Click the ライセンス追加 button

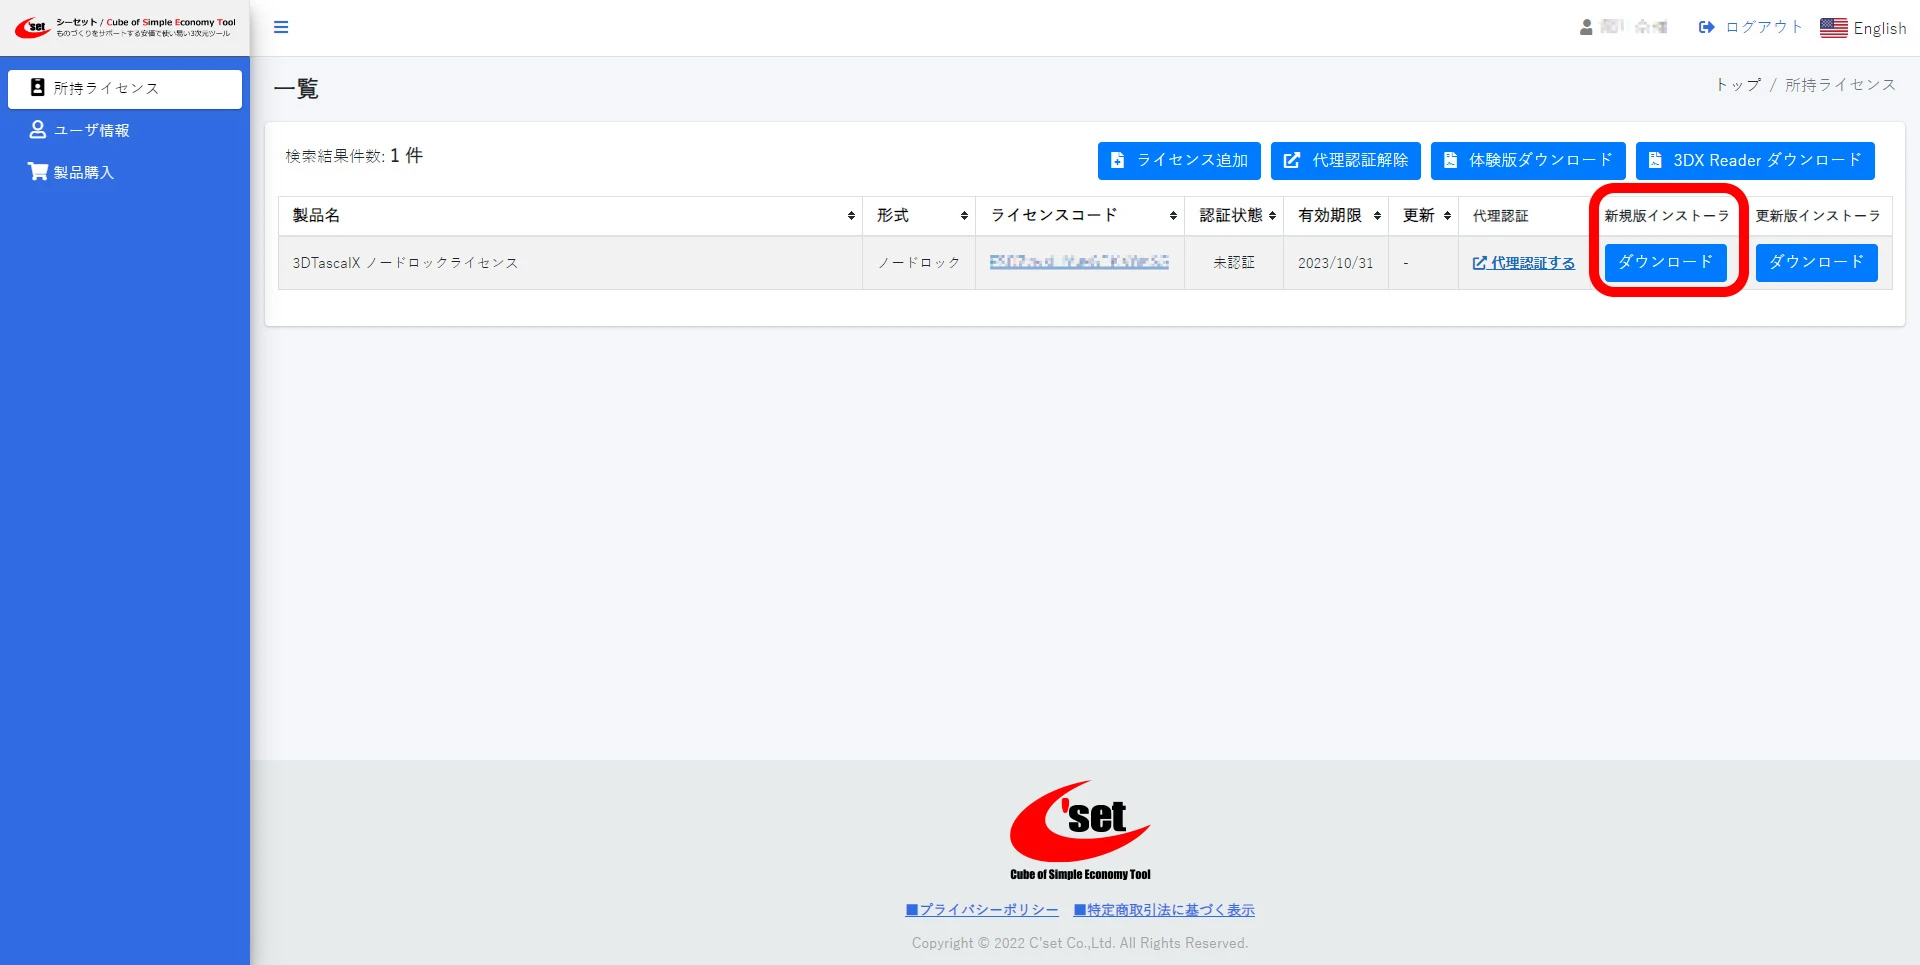point(1179,161)
